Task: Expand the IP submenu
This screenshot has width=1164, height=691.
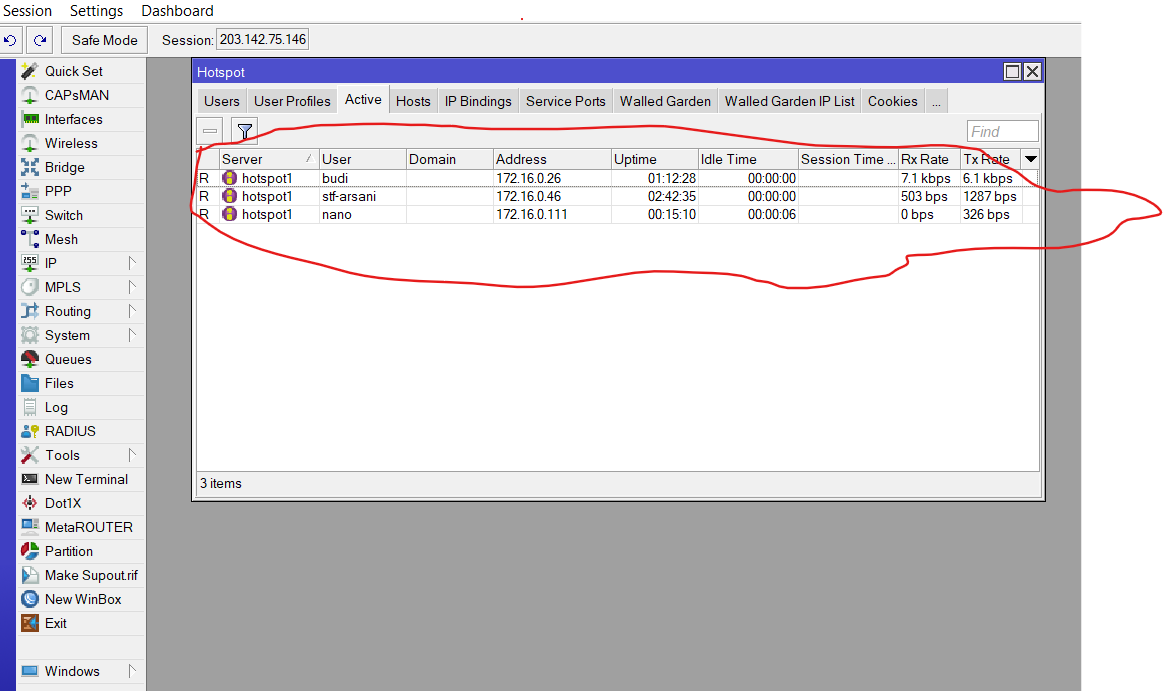Action: point(132,263)
